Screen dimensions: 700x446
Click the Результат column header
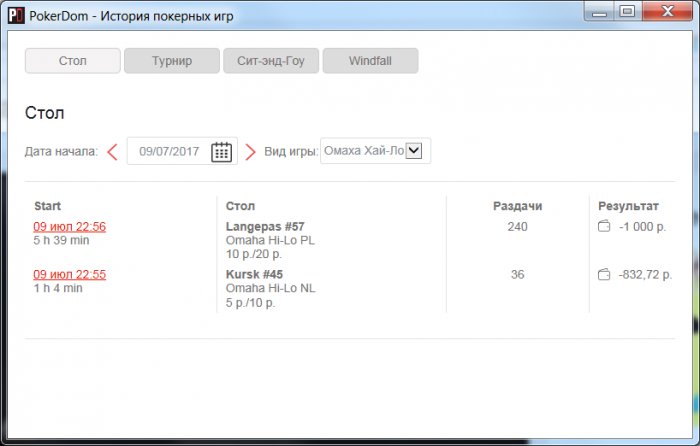click(628, 206)
